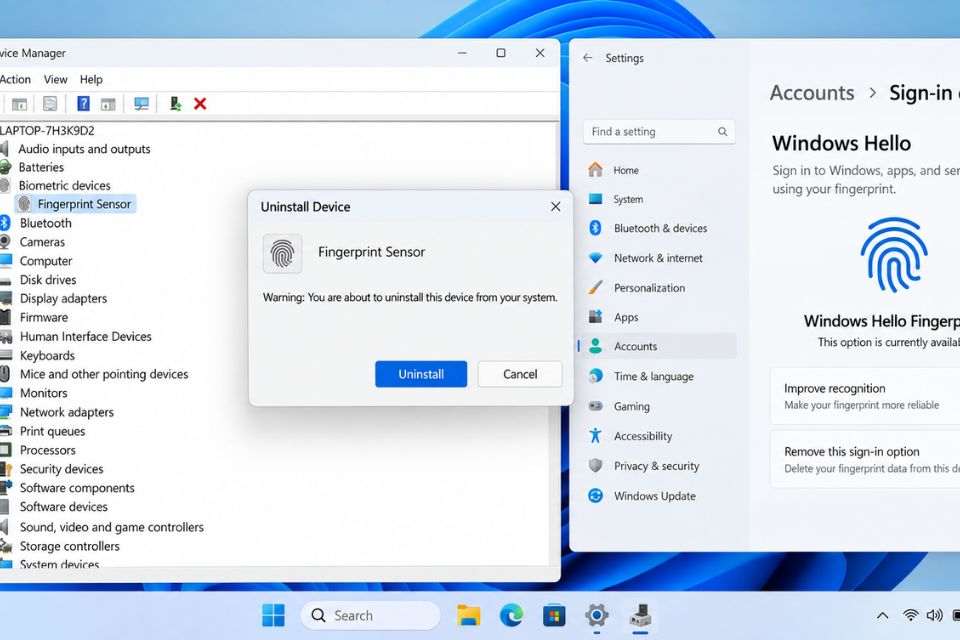This screenshot has width=960, height=640.
Task: Show hidden icons via tray chevron
Action: point(882,616)
